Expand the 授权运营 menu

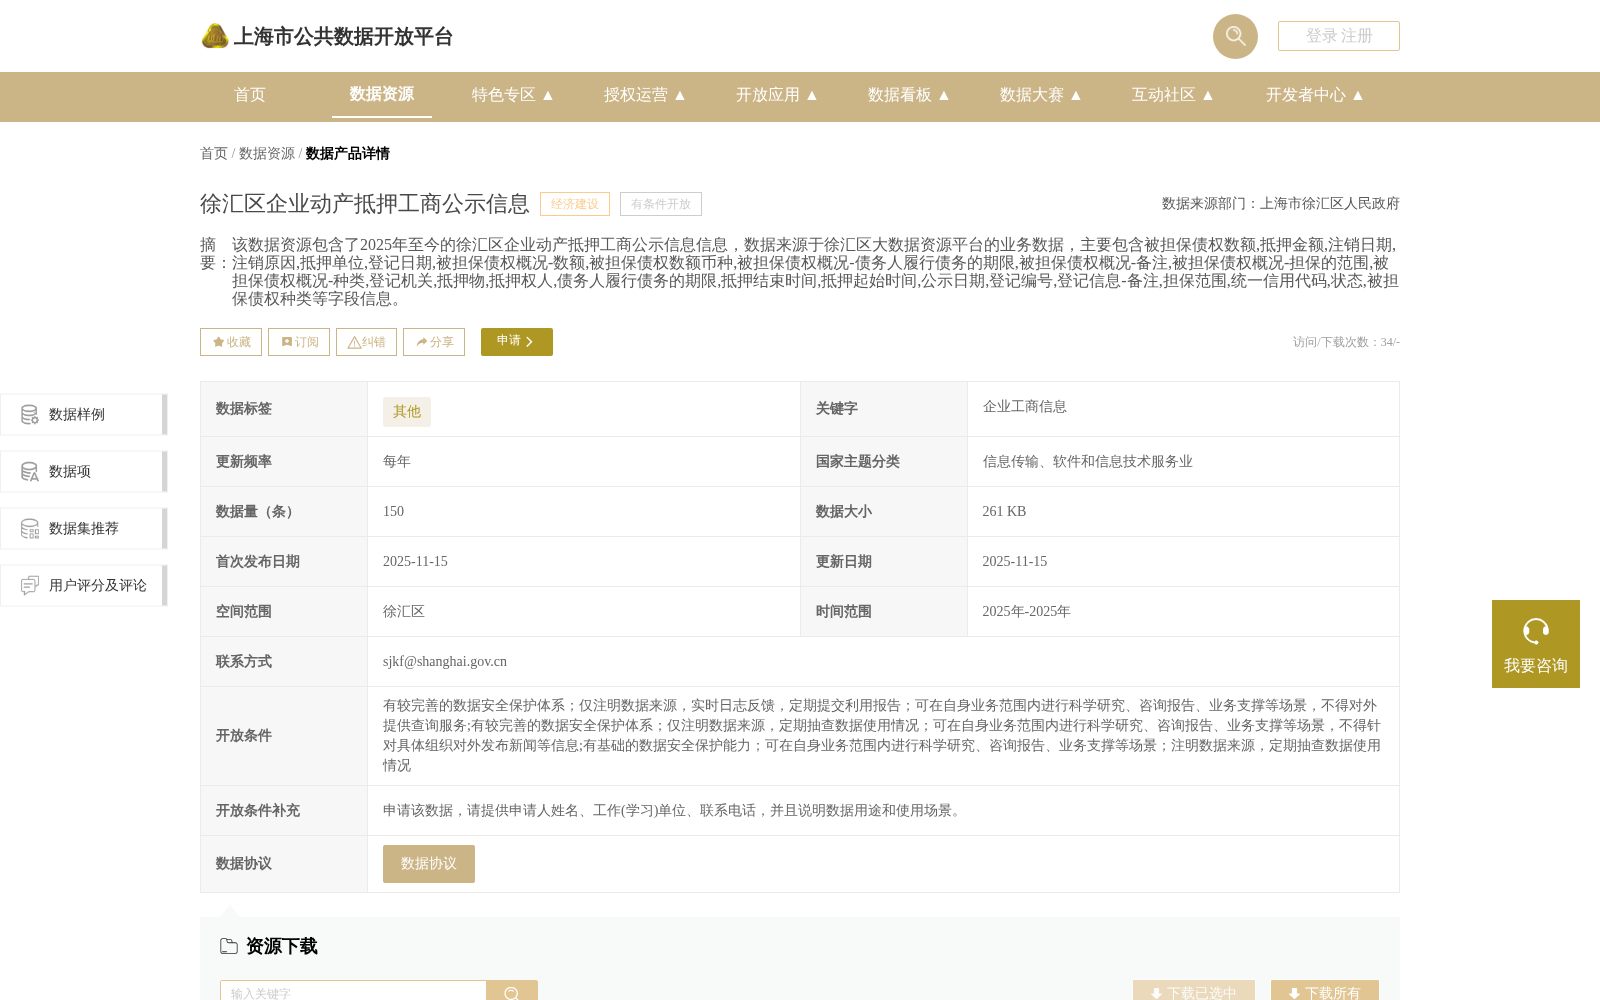[645, 95]
